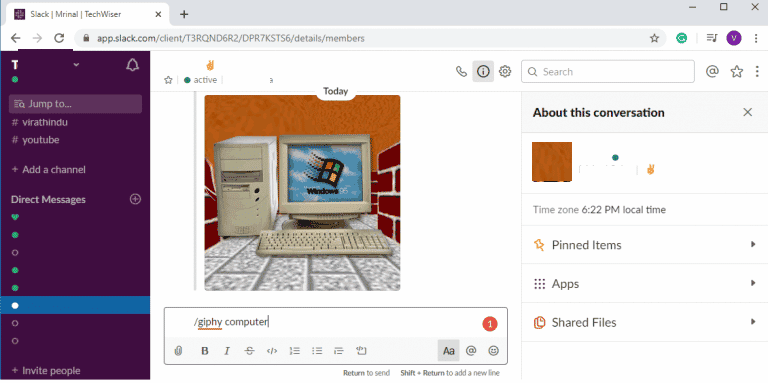Image resolution: width=768 pixels, height=383 pixels.
Task: Select Slack | Mrinal | TechWiser tab
Action: (87, 14)
